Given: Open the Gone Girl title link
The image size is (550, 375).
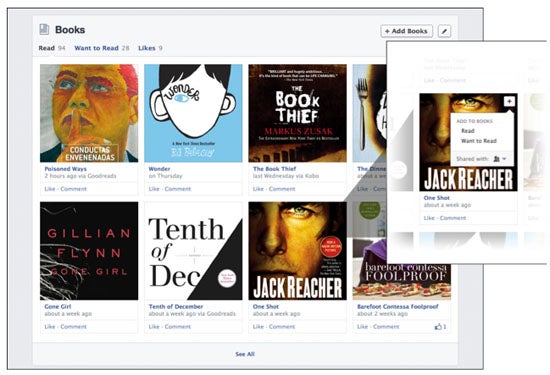Looking at the screenshot, I should (x=58, y=307).
